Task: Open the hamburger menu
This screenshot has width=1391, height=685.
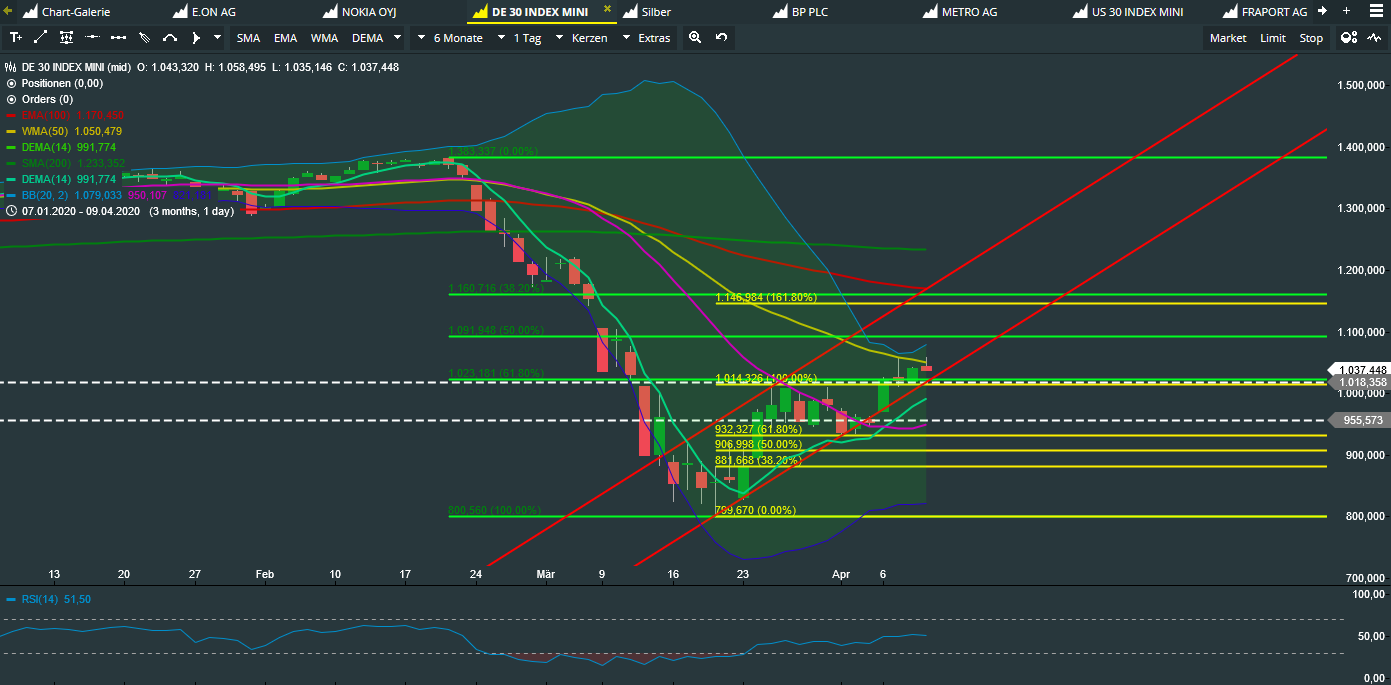Action: point(1376,11)
